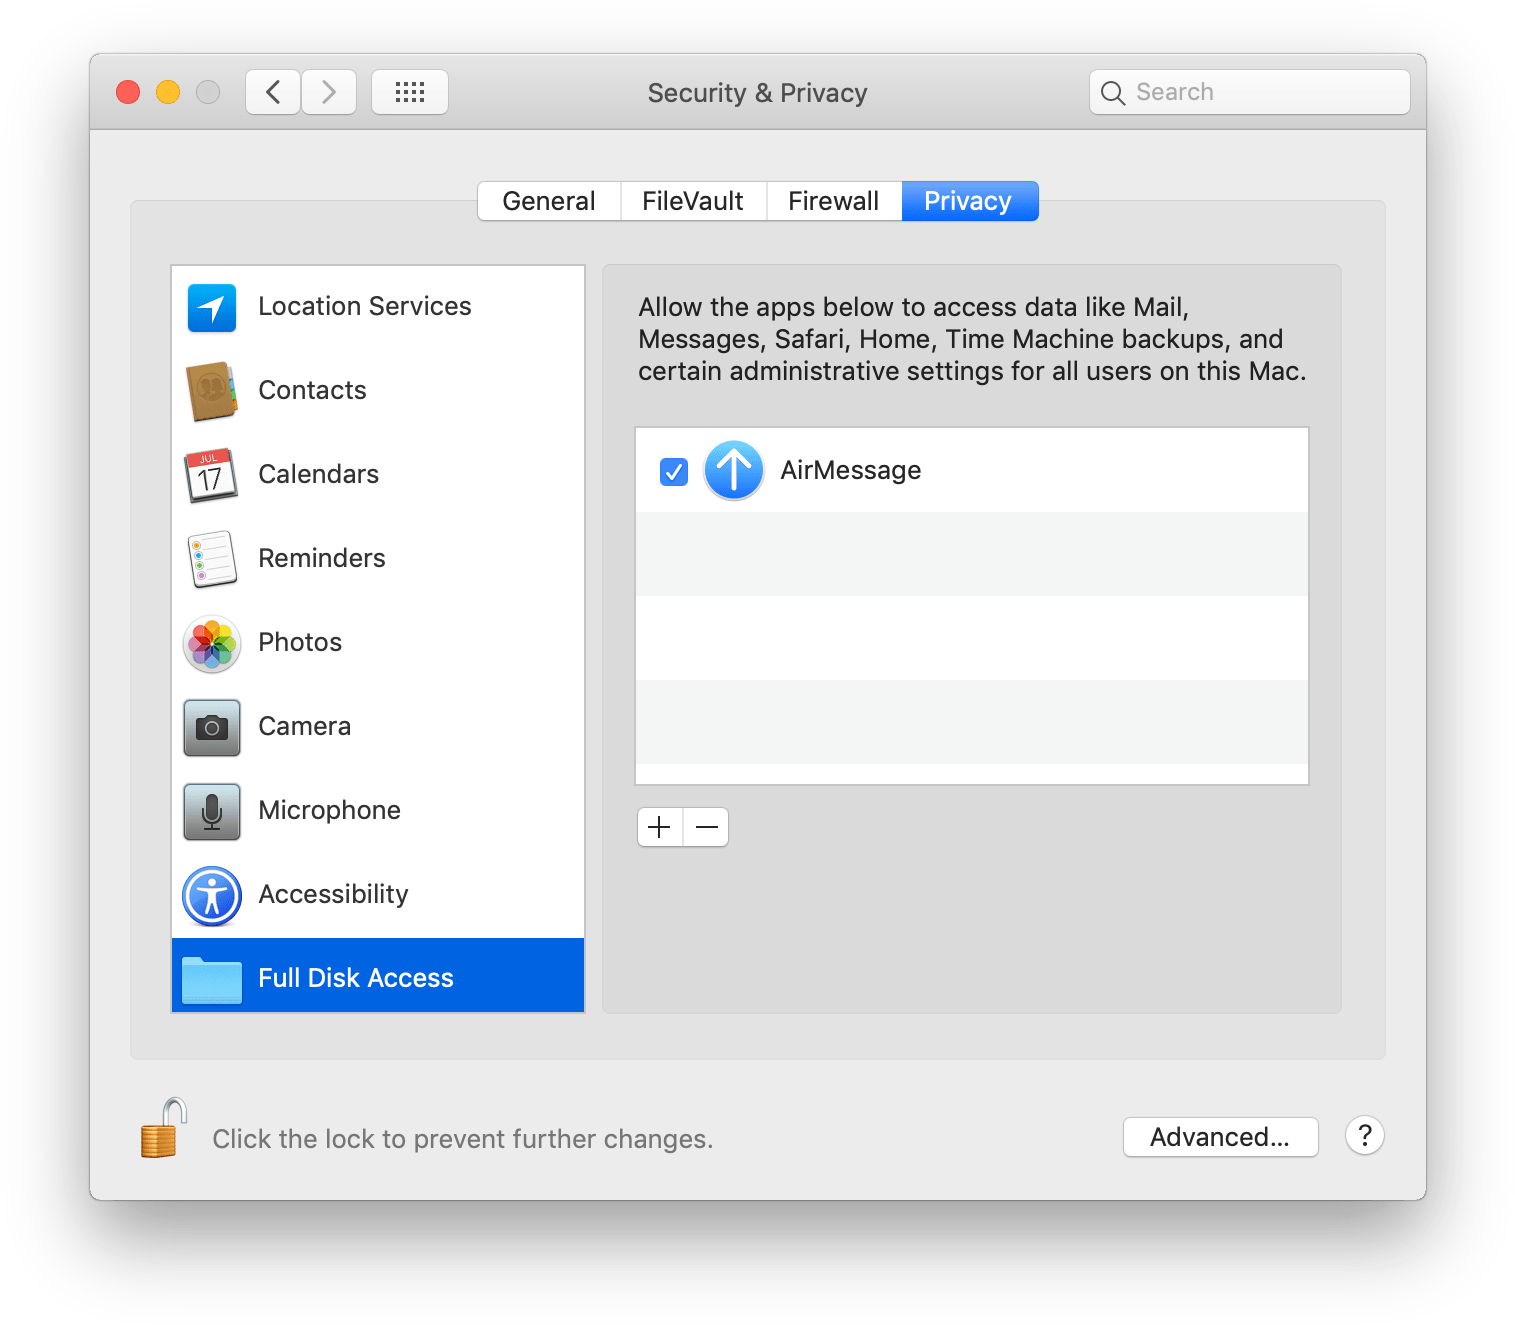This screenshot has height=1325, width=1515.
Task: Open the Photos privacy category
Action: 300,643
